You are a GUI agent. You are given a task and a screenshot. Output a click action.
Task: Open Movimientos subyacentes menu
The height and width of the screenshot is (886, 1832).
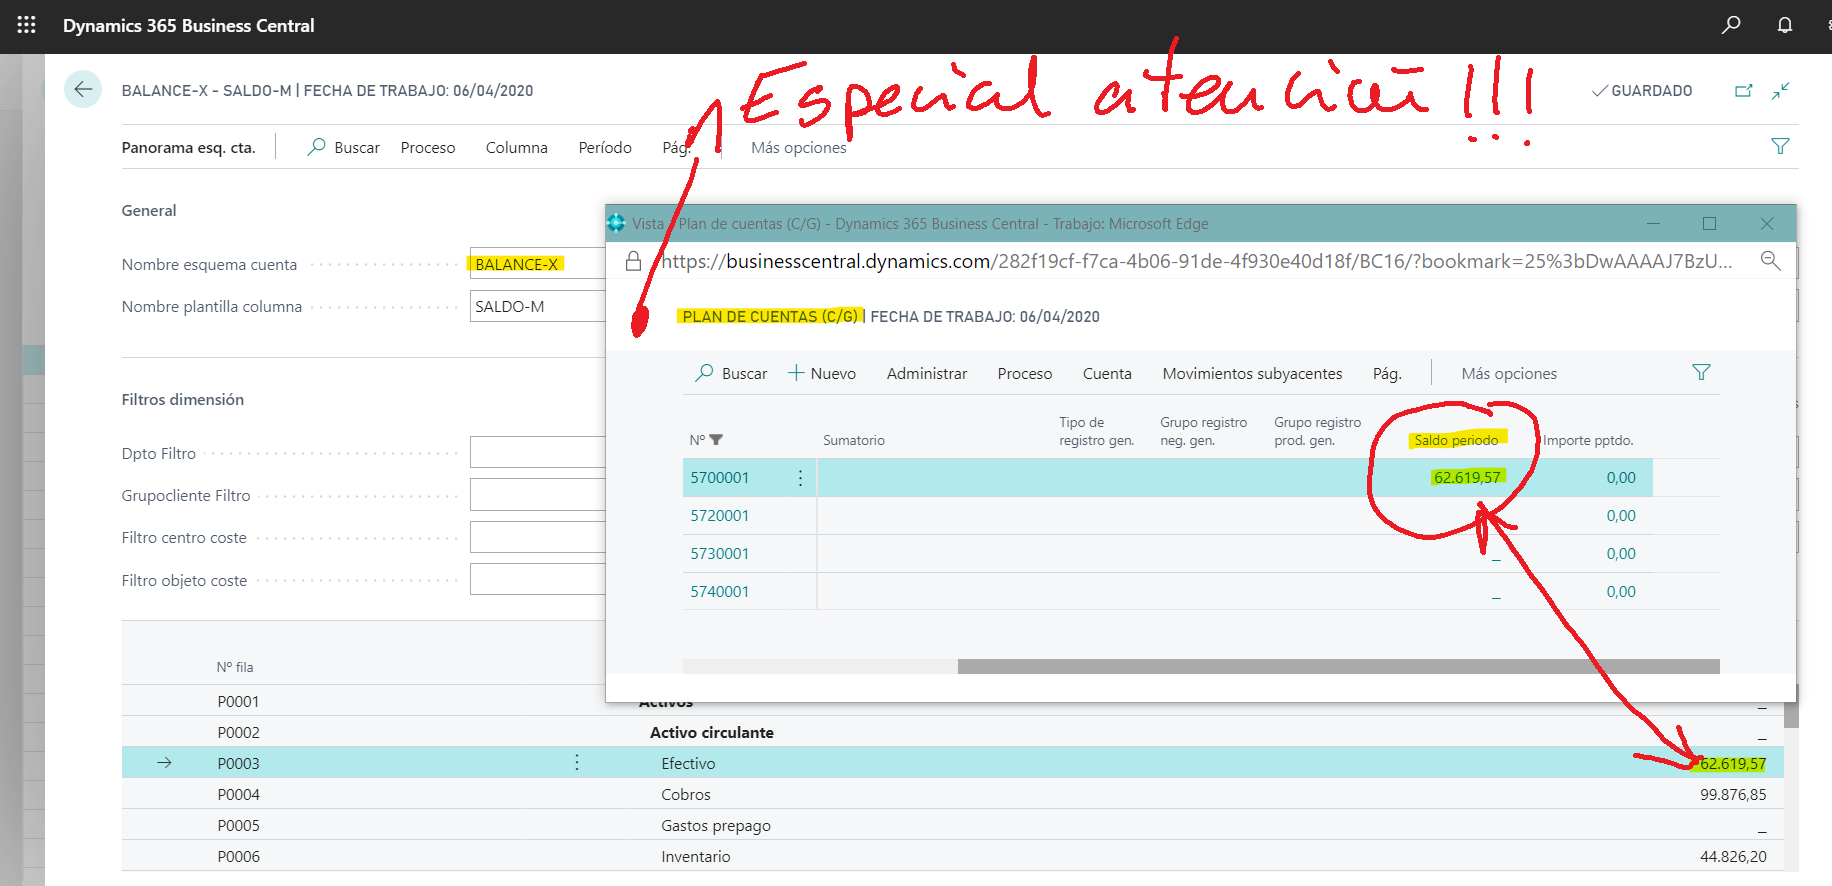tap(1252, 373)
